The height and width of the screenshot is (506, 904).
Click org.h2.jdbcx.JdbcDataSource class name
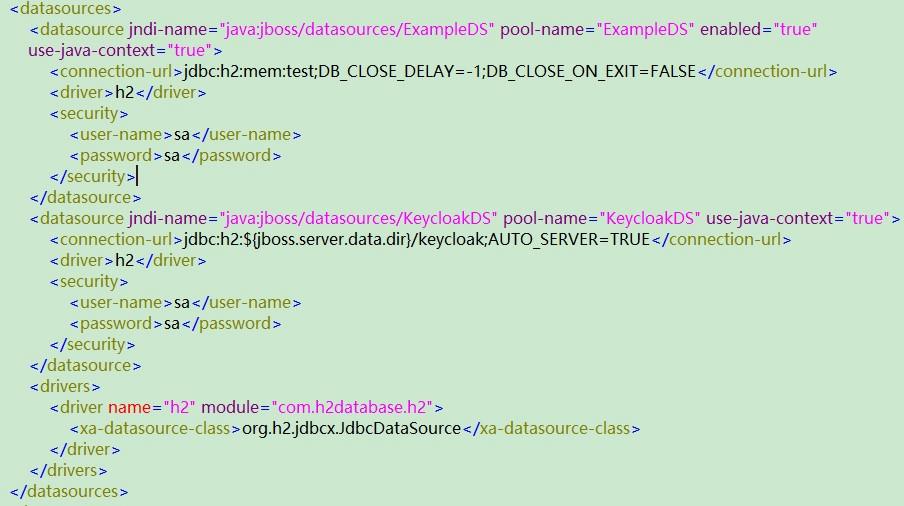coord(352,429)
